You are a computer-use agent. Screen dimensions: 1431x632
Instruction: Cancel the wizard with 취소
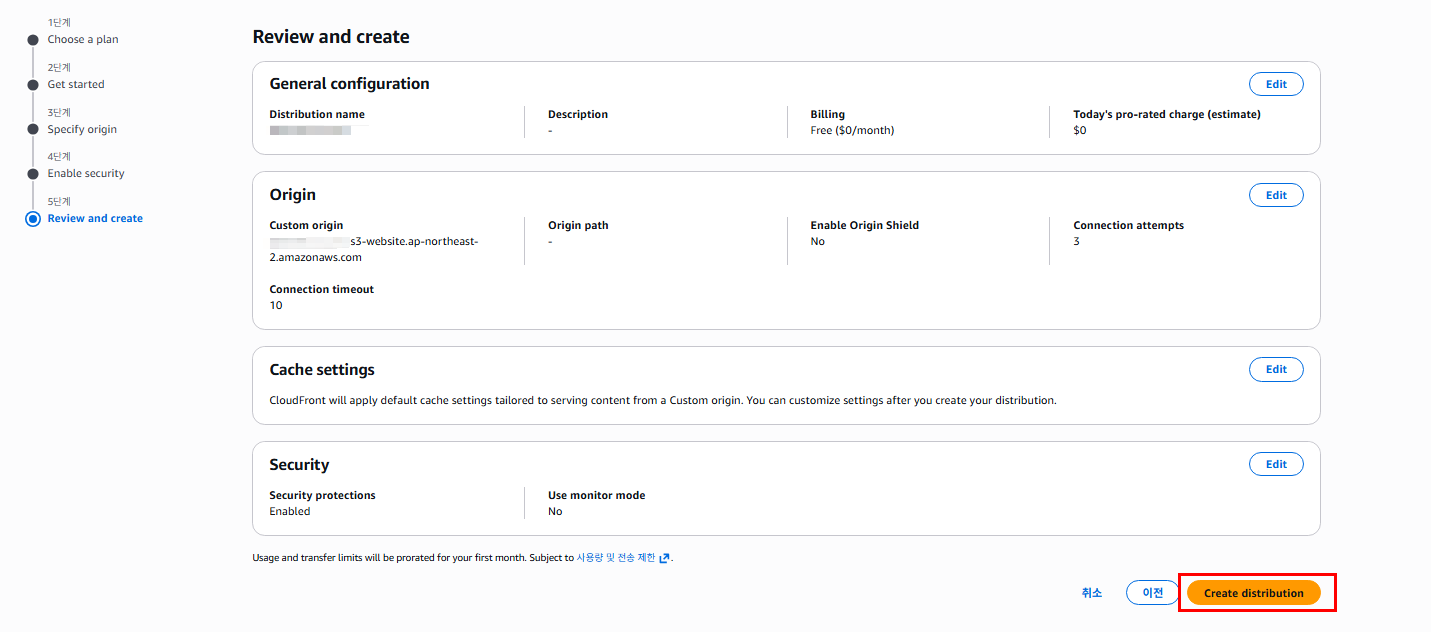coord(1092,593)
